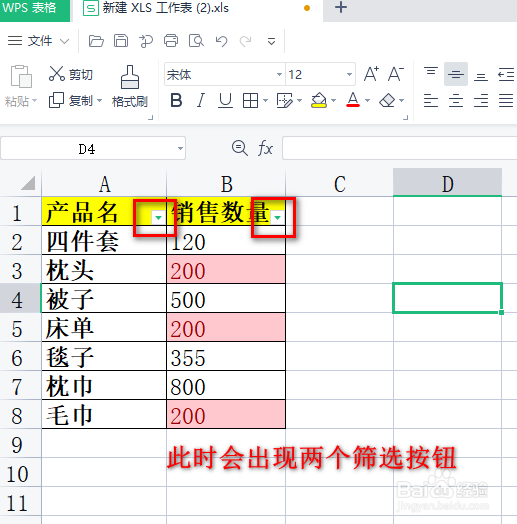Activate the 格式刷 format painter
The width and height of the screenshot is (517, 524).
(130, 86)
